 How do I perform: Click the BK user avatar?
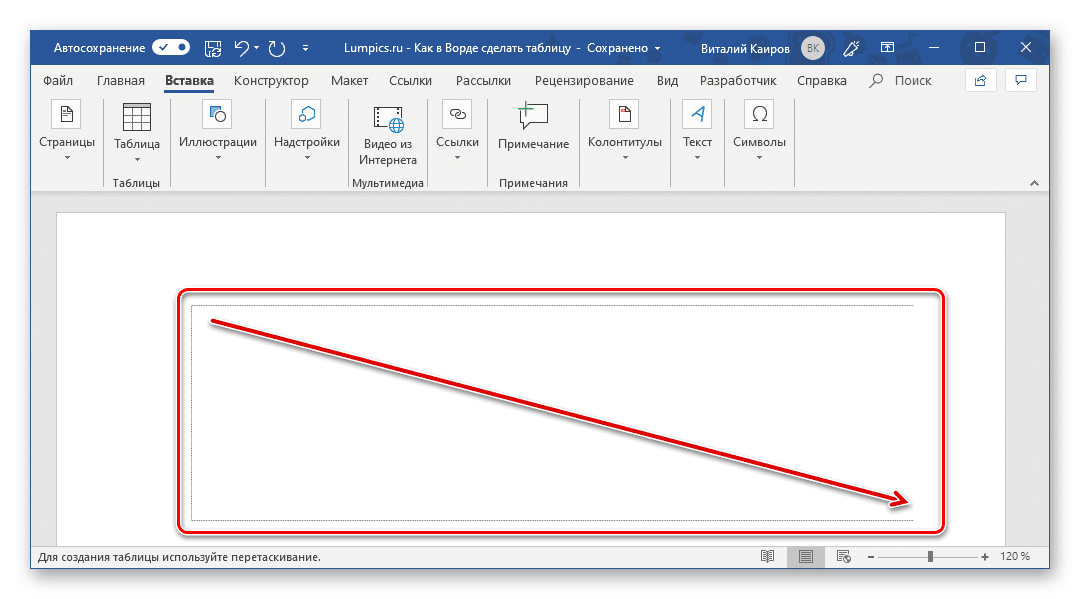(813, 48)
